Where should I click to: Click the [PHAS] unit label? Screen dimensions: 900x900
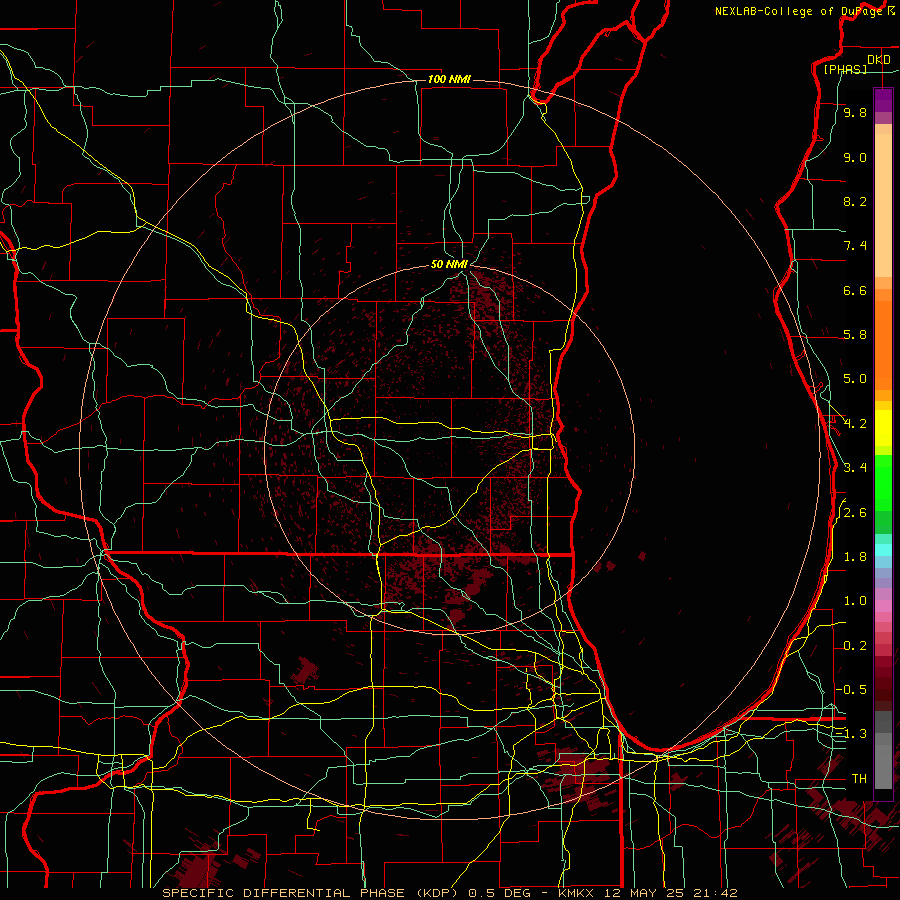845,70
